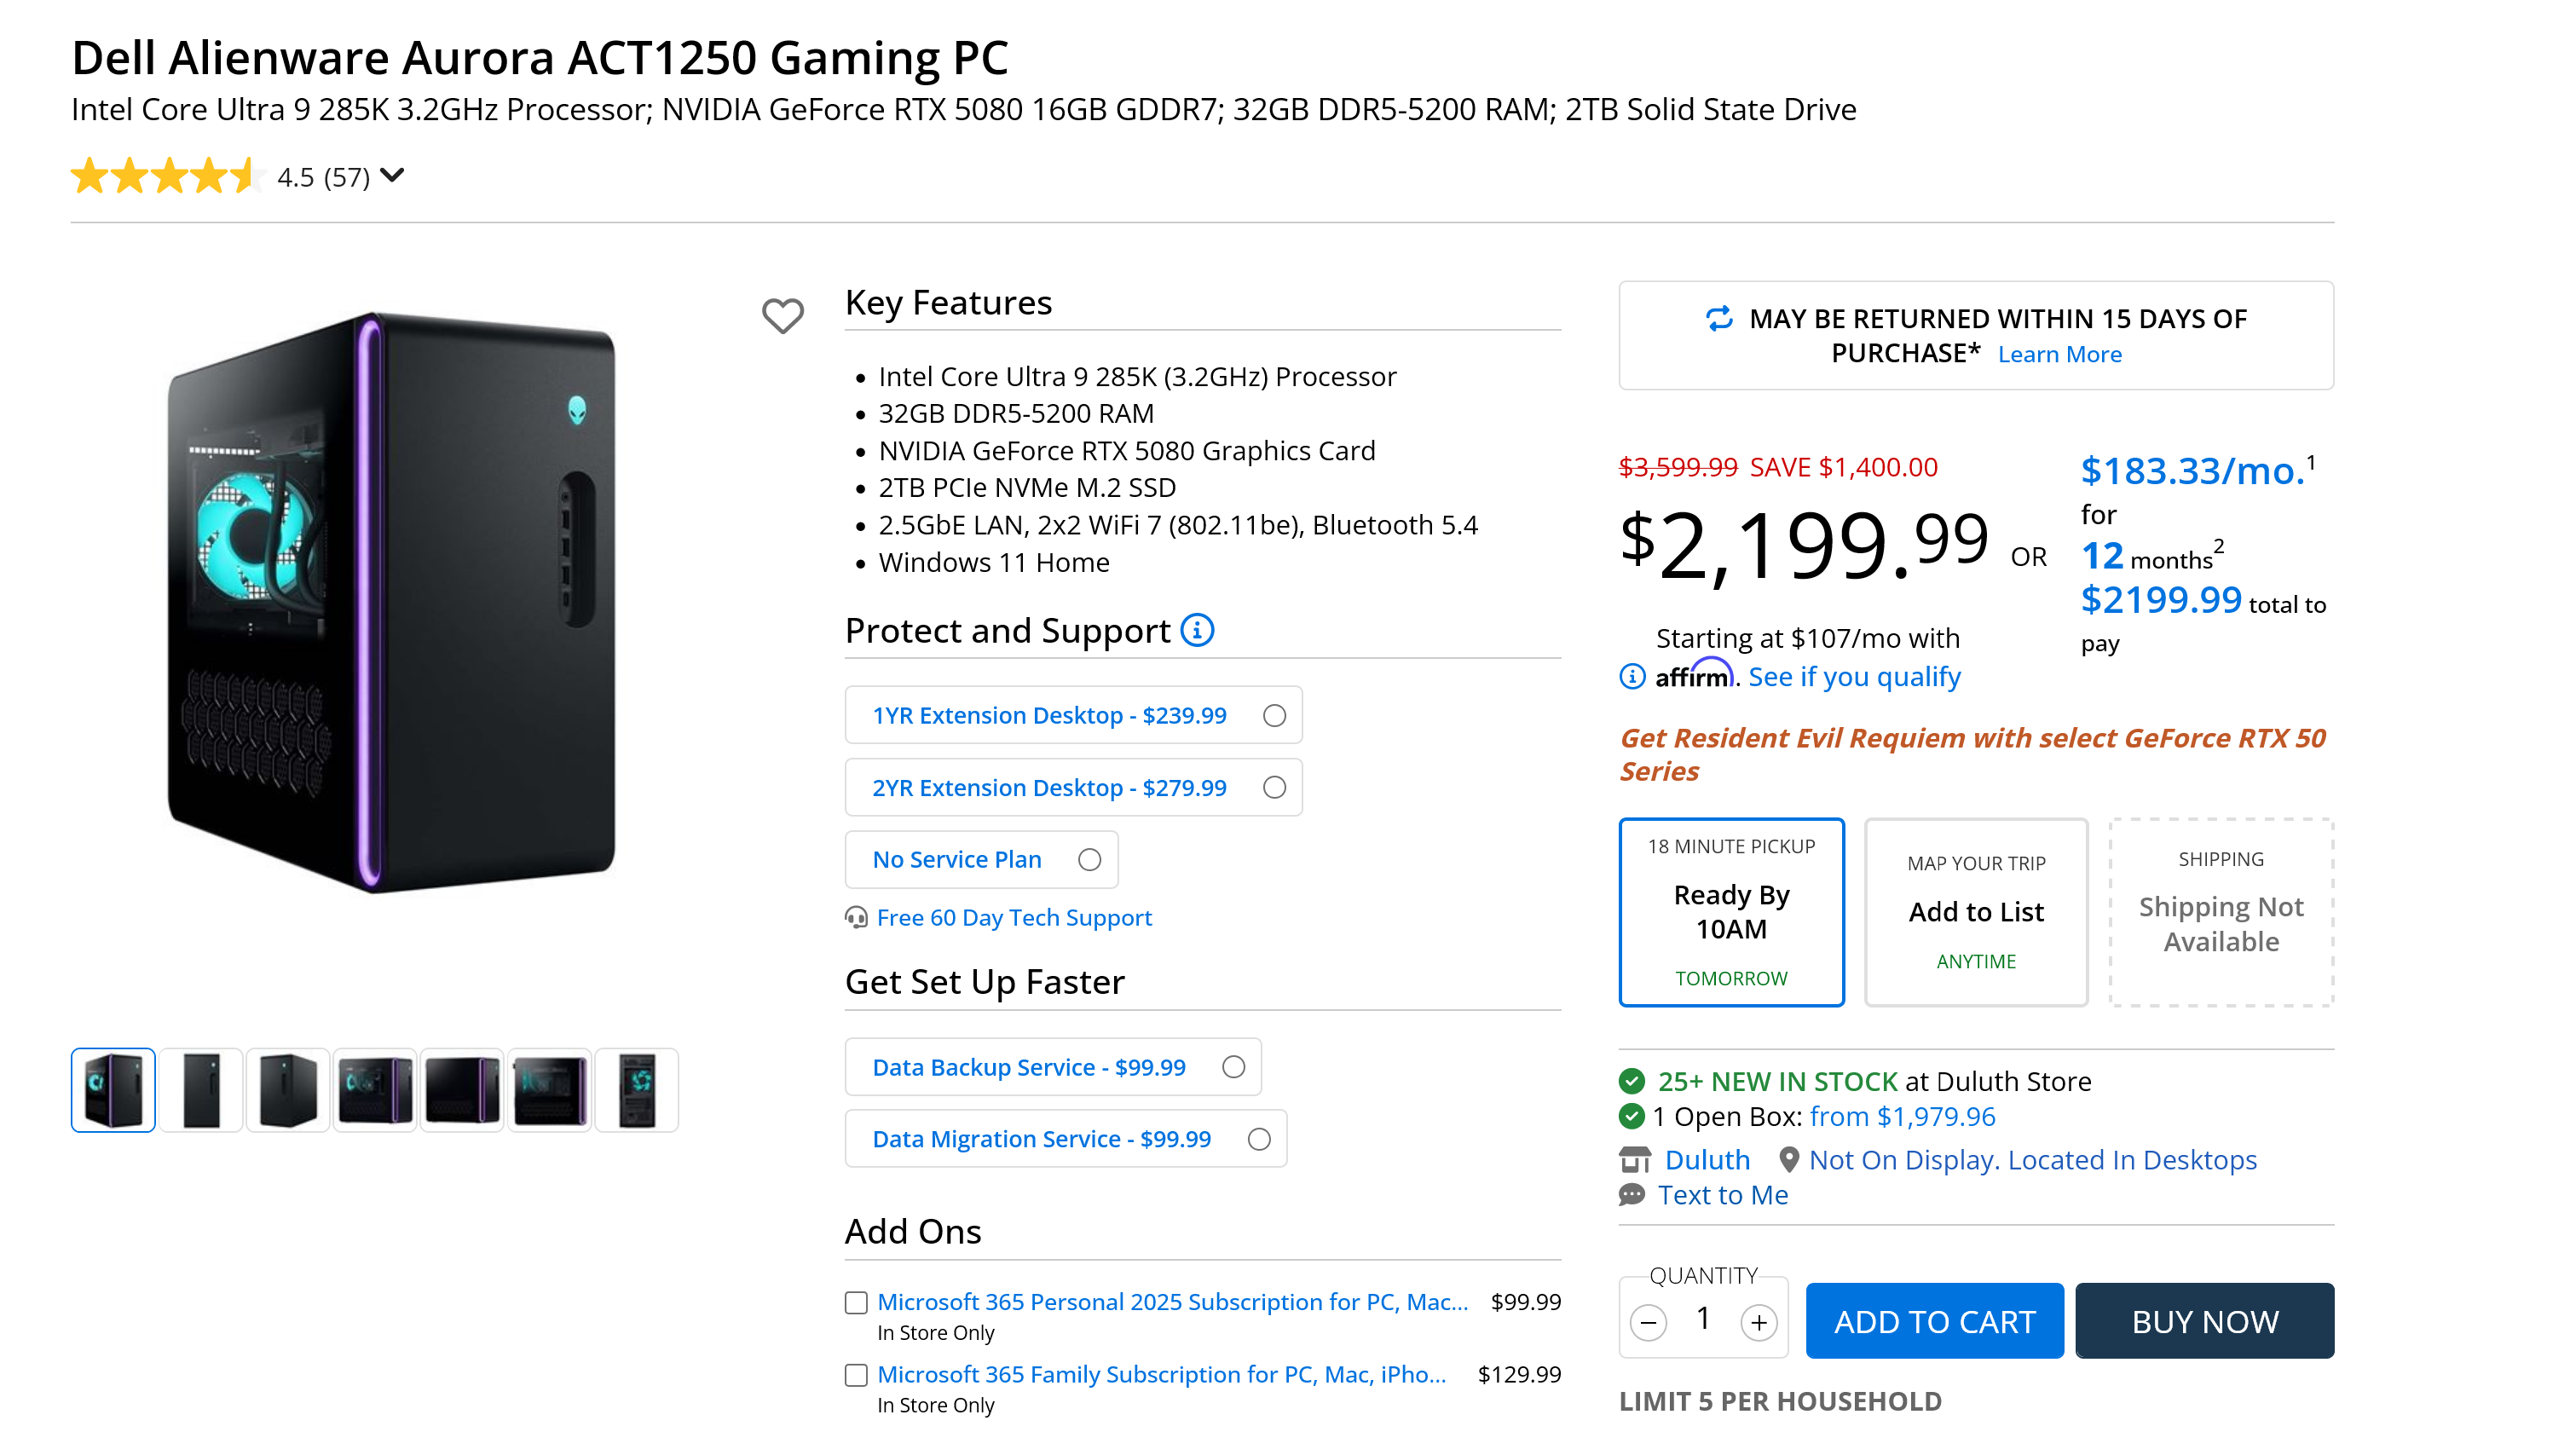Click the return policy refresh arrows icon
Image resolution: width=2576 pixels, height=1432 pixels.
pos(1718,318)
